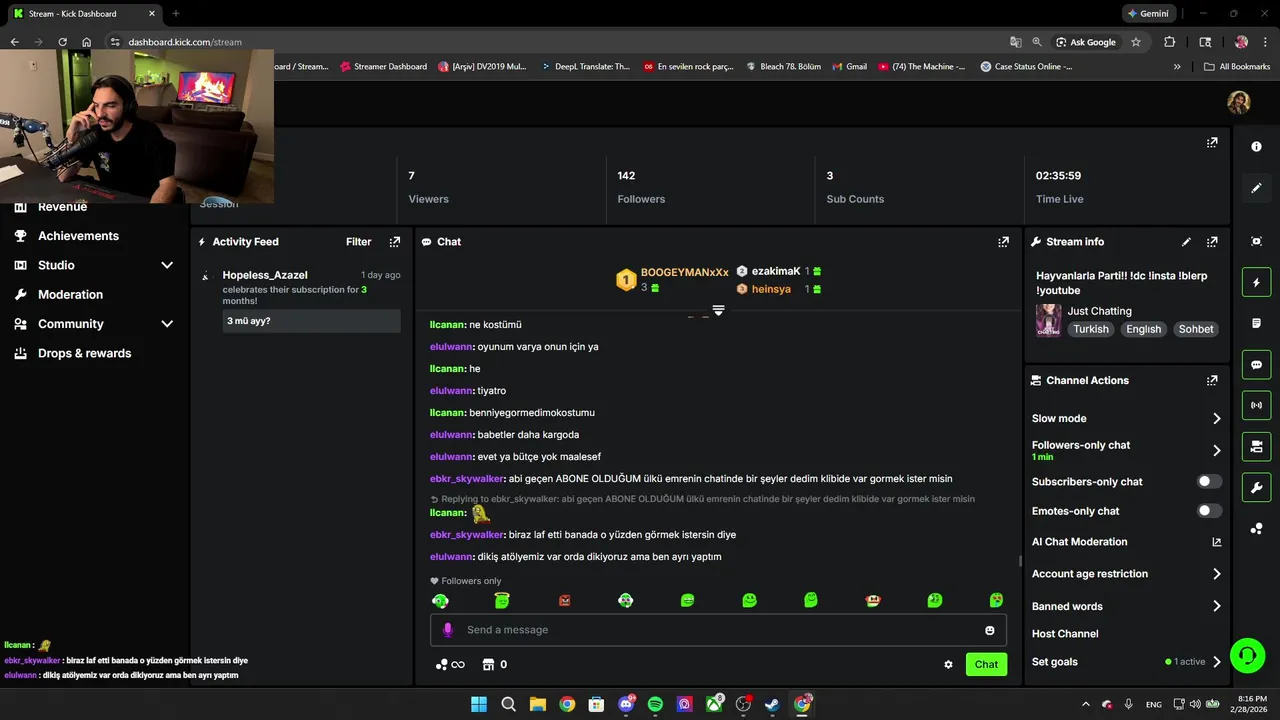Expand the Community sidebar menu chevron
The width and height of the screenshot is (1280, 720).
(x=167, y=324)
